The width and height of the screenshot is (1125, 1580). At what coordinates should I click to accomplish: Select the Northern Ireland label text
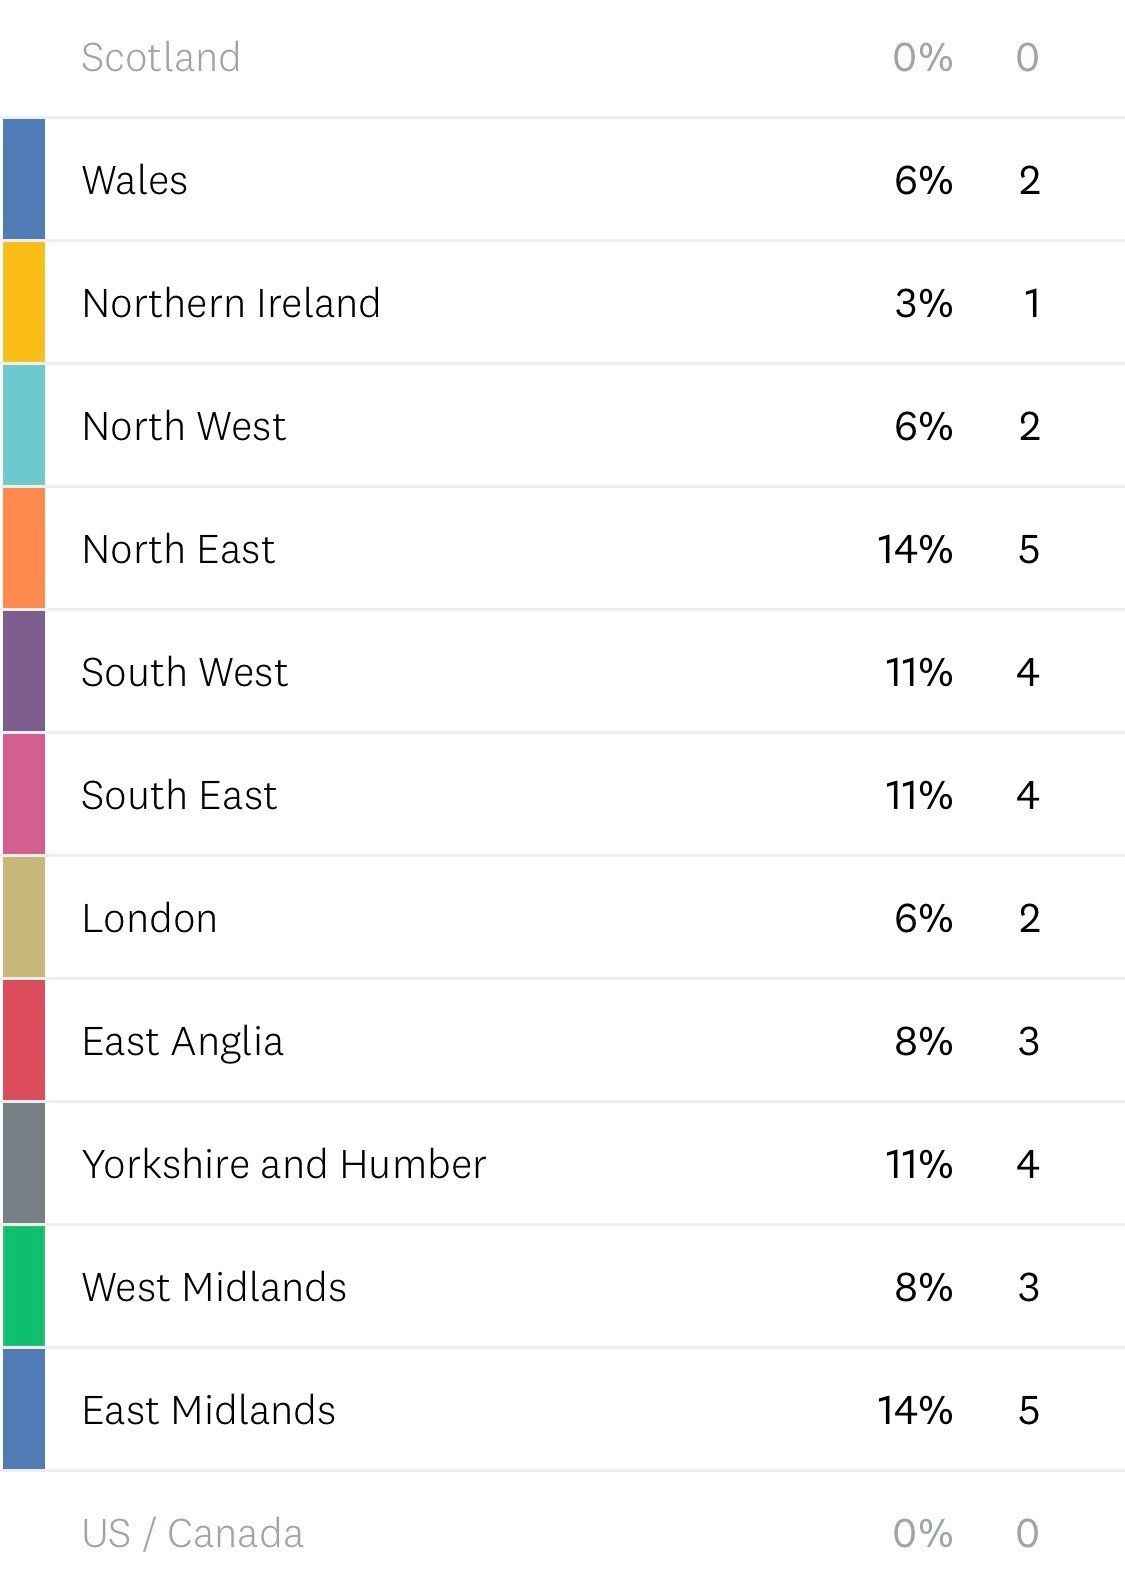231,304
